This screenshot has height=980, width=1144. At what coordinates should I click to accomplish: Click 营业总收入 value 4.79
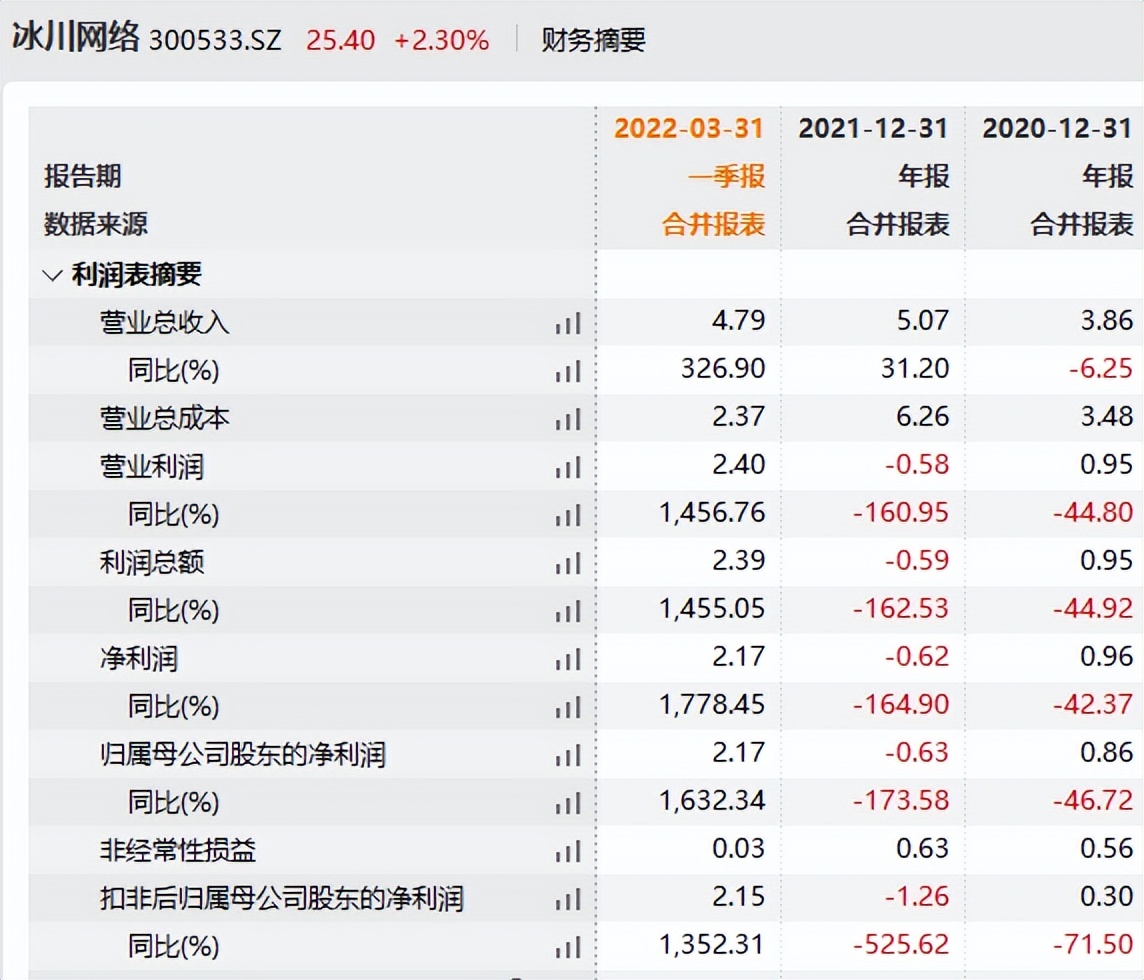coord(738,320)
